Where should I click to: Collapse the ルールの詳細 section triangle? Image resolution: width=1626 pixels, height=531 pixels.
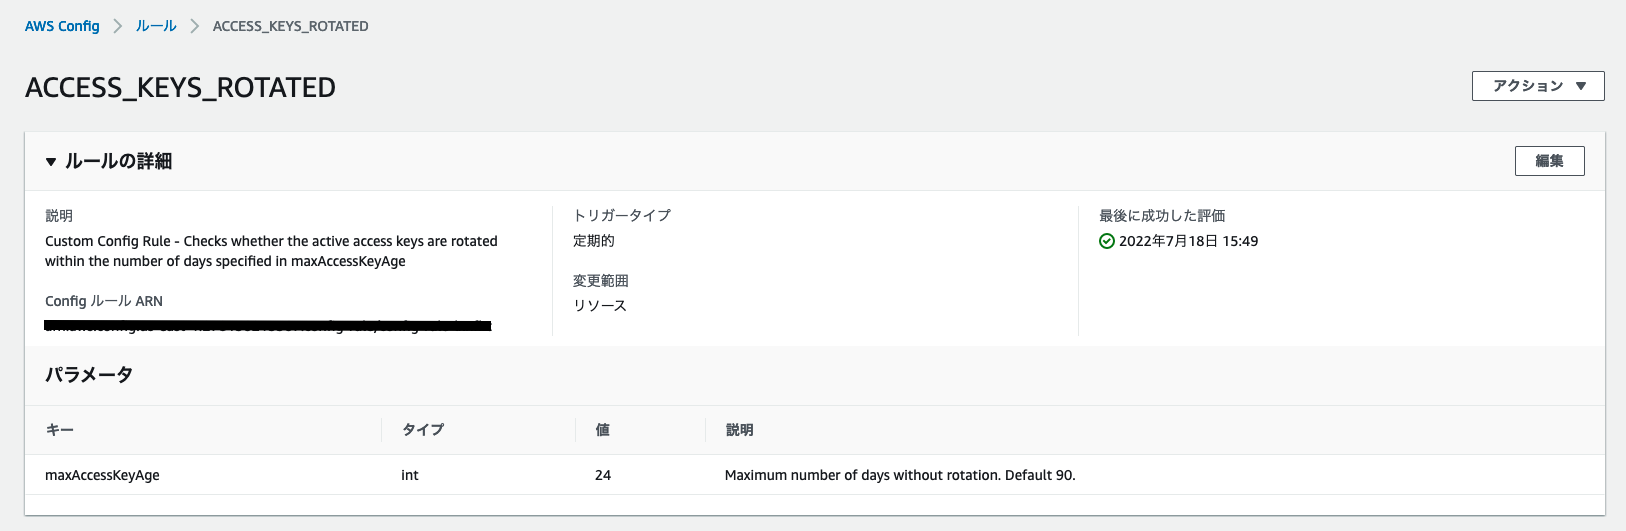click(x=51, y=162)
